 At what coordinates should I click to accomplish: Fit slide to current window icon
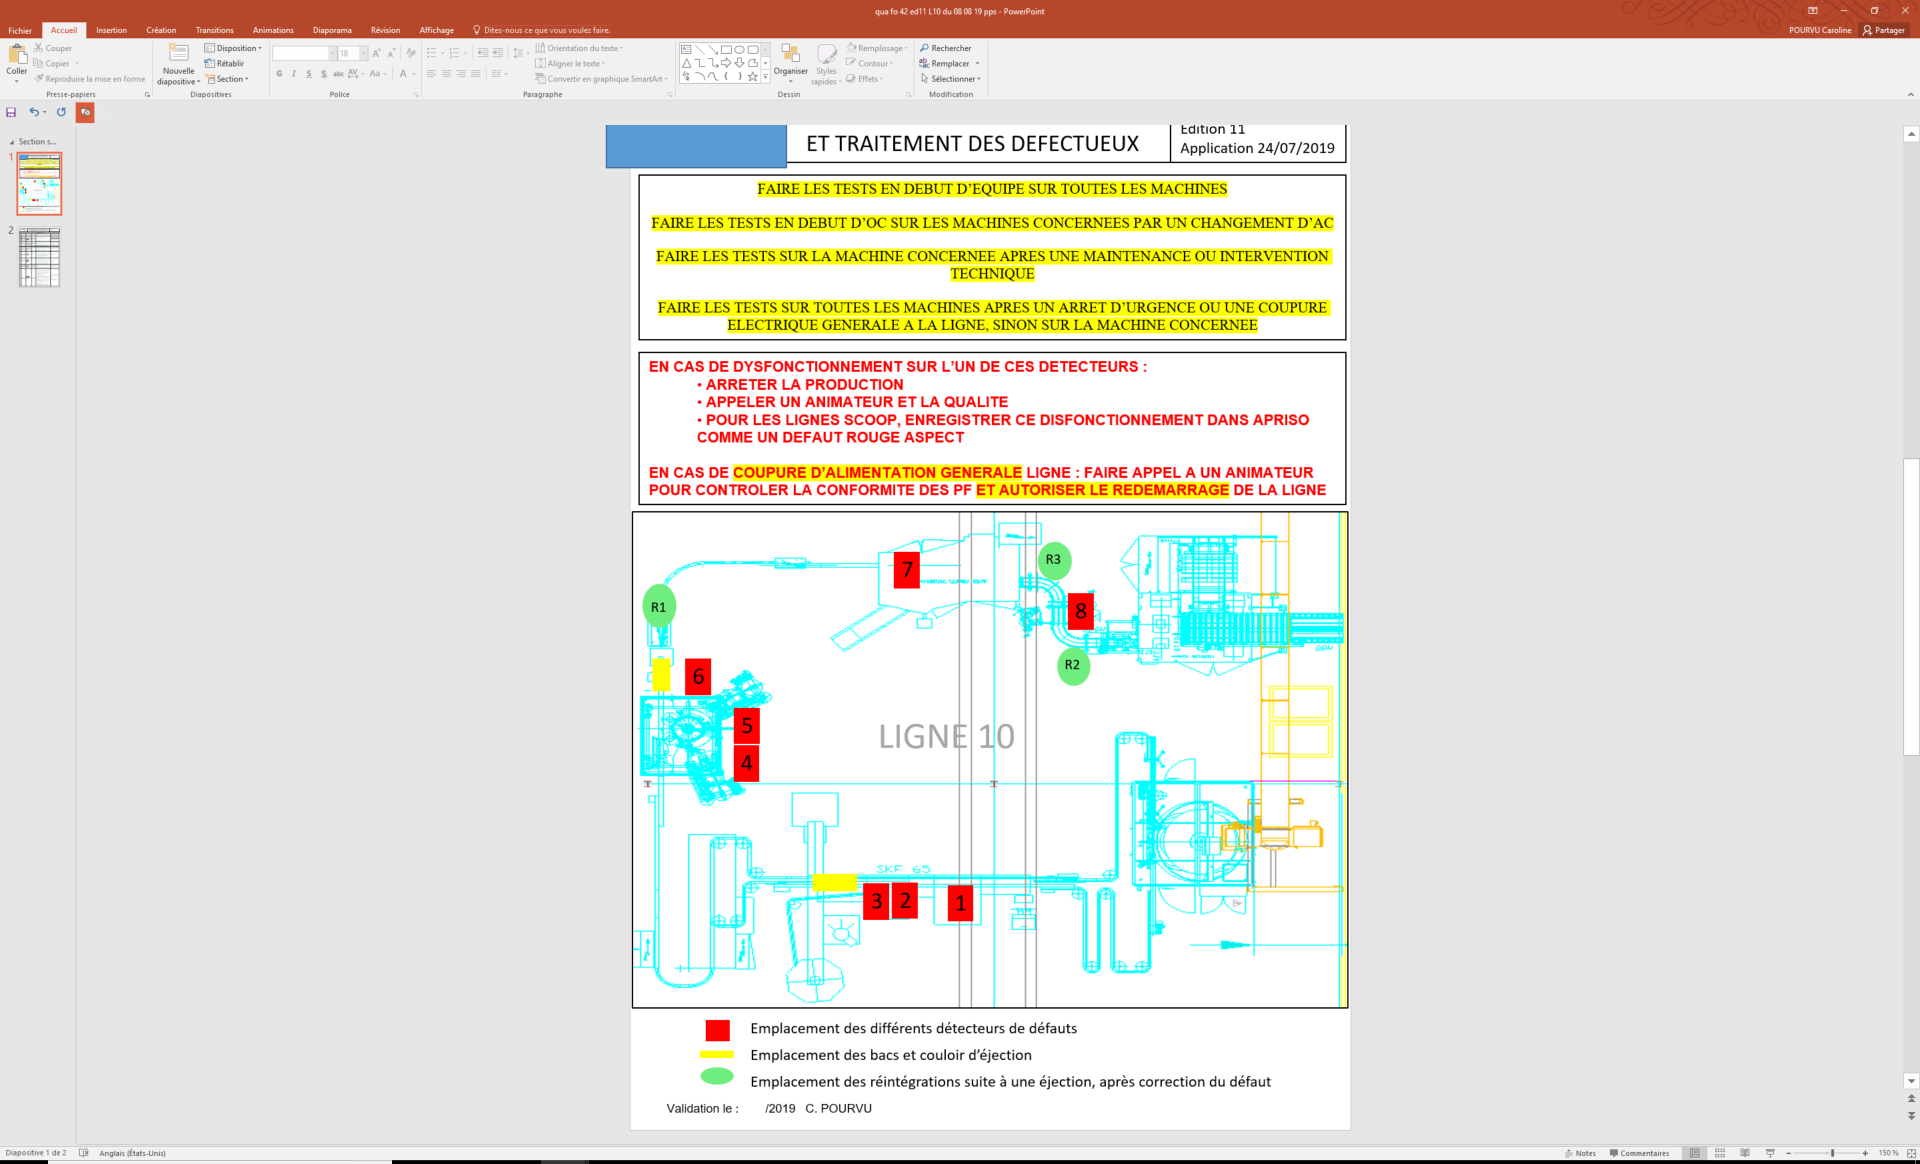(x=1911, y=1153)
